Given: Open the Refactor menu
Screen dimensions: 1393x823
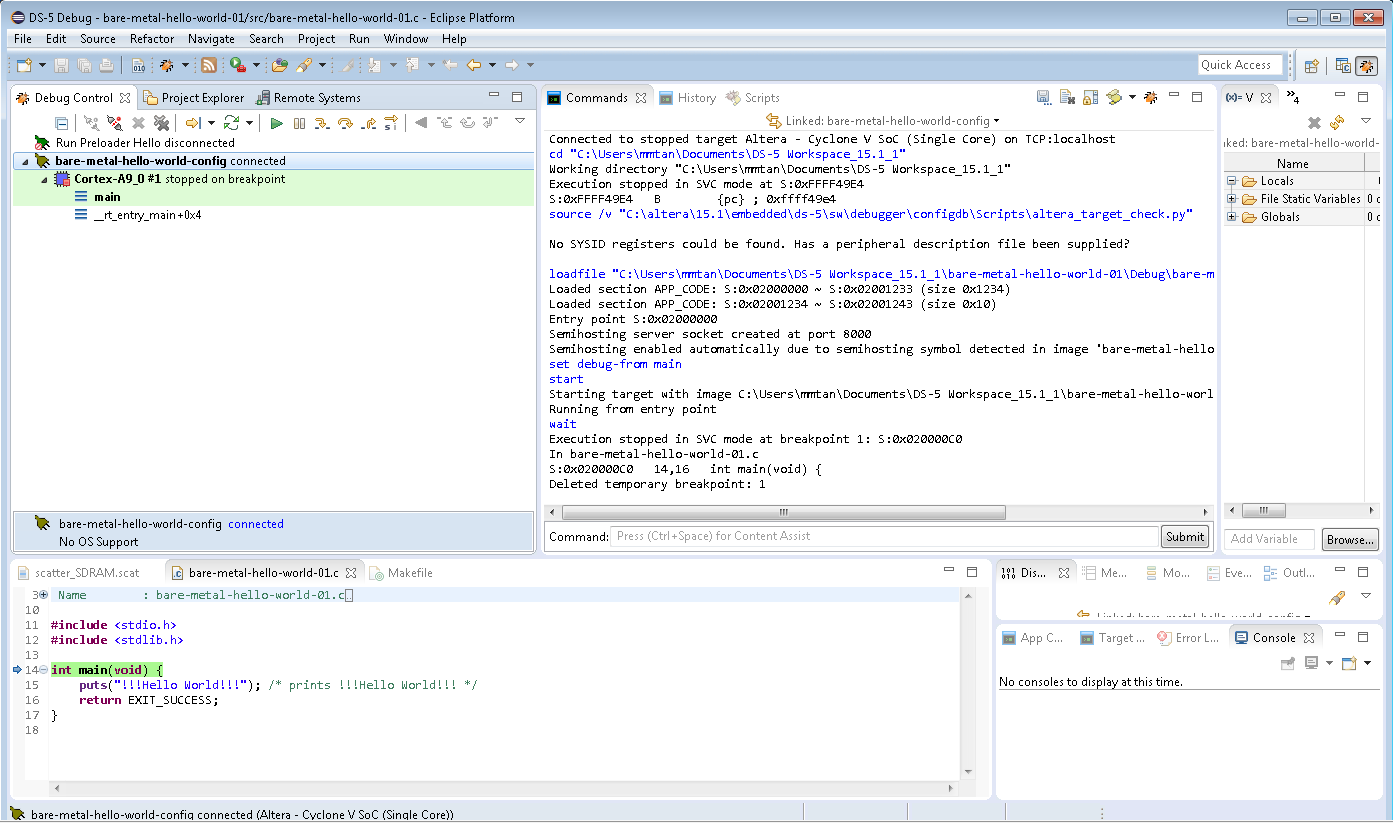Looking at the screenshot, I should [152, 39].
